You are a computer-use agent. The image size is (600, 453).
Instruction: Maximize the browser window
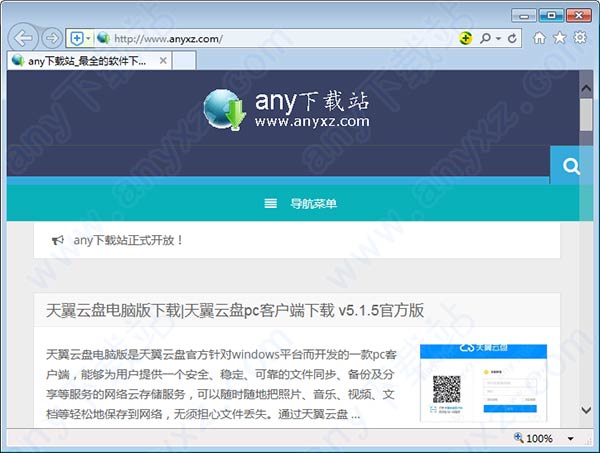click(x=551, y=15)
